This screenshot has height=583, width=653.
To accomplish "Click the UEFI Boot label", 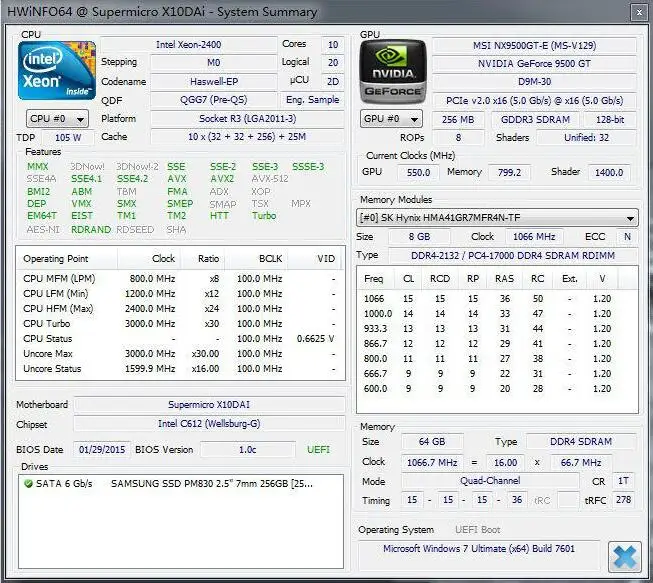I will 477,530.
